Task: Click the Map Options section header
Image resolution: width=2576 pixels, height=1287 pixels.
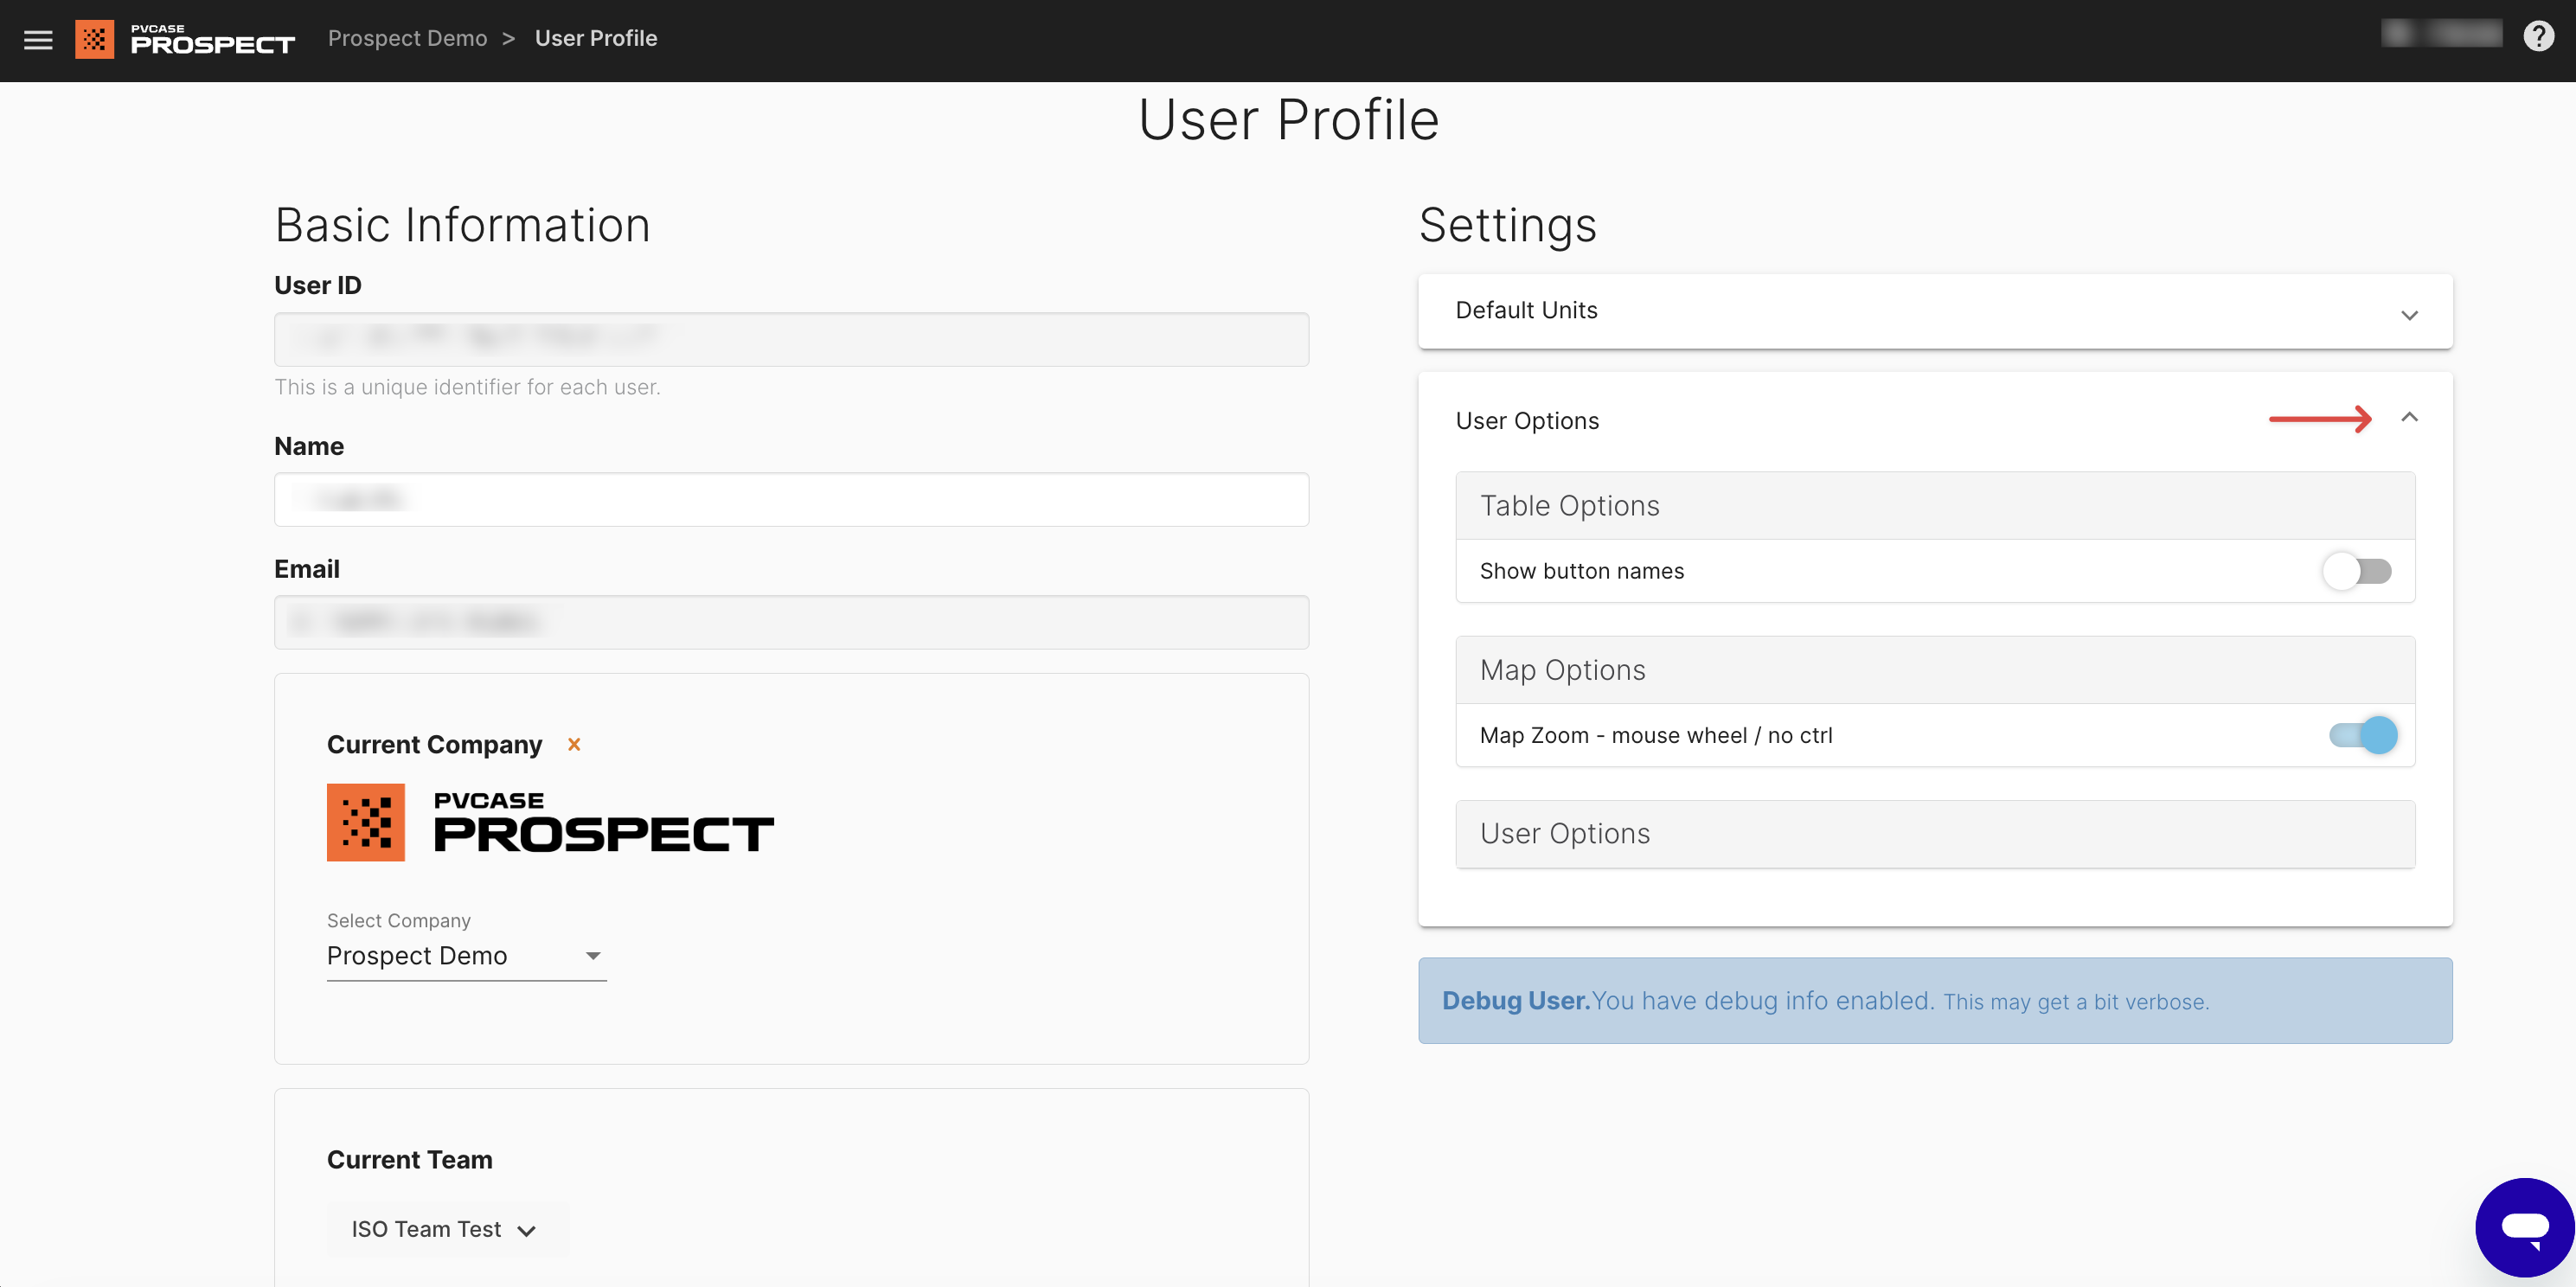Action: (x=1935, y=670)
